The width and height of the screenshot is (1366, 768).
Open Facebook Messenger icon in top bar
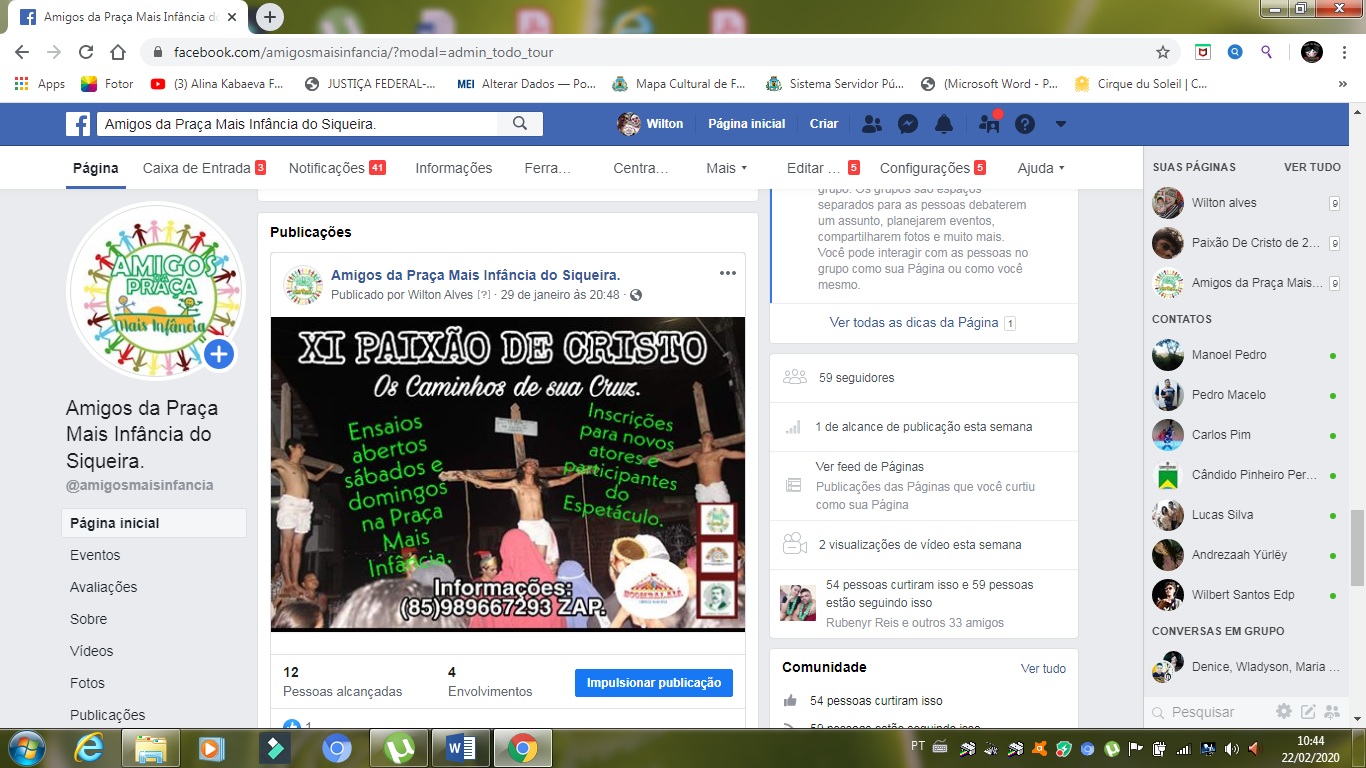908,124
